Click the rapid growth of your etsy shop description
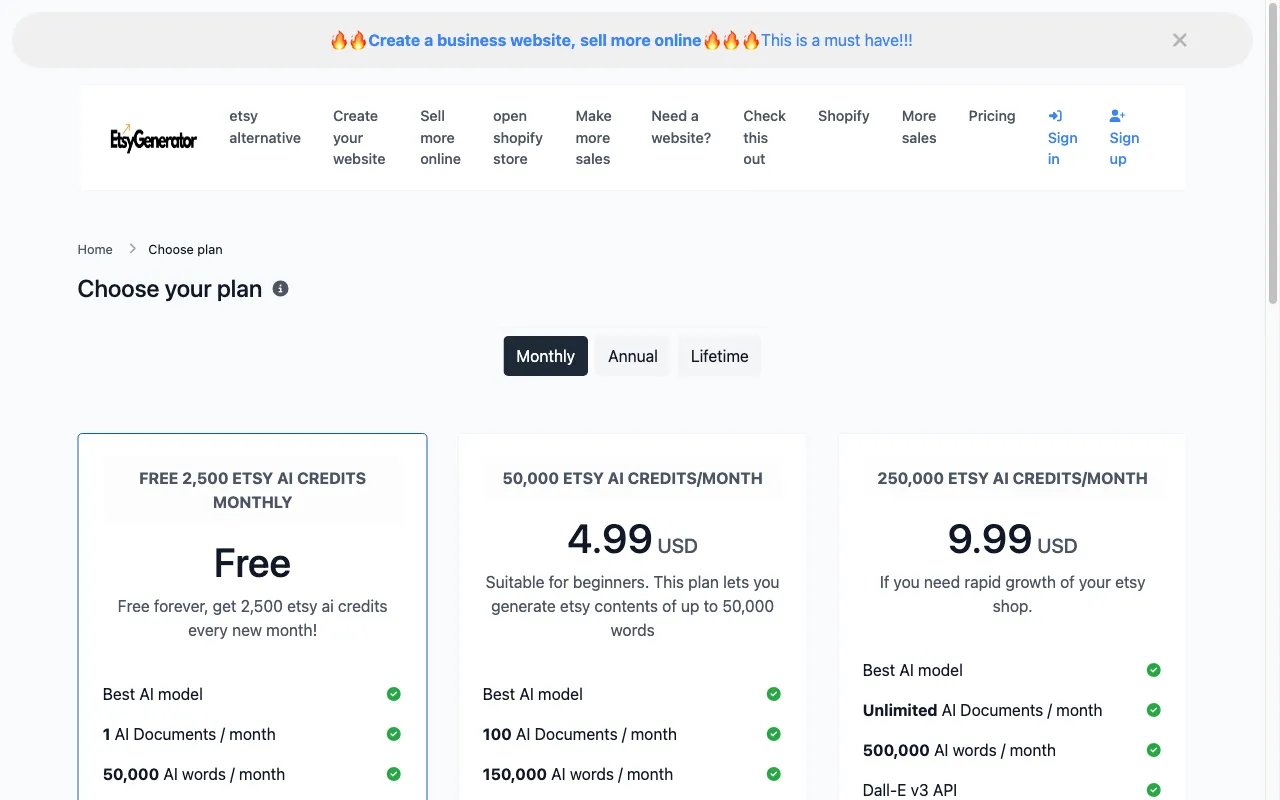The height and width of the screenshot is (800, 1280). 1012,594
